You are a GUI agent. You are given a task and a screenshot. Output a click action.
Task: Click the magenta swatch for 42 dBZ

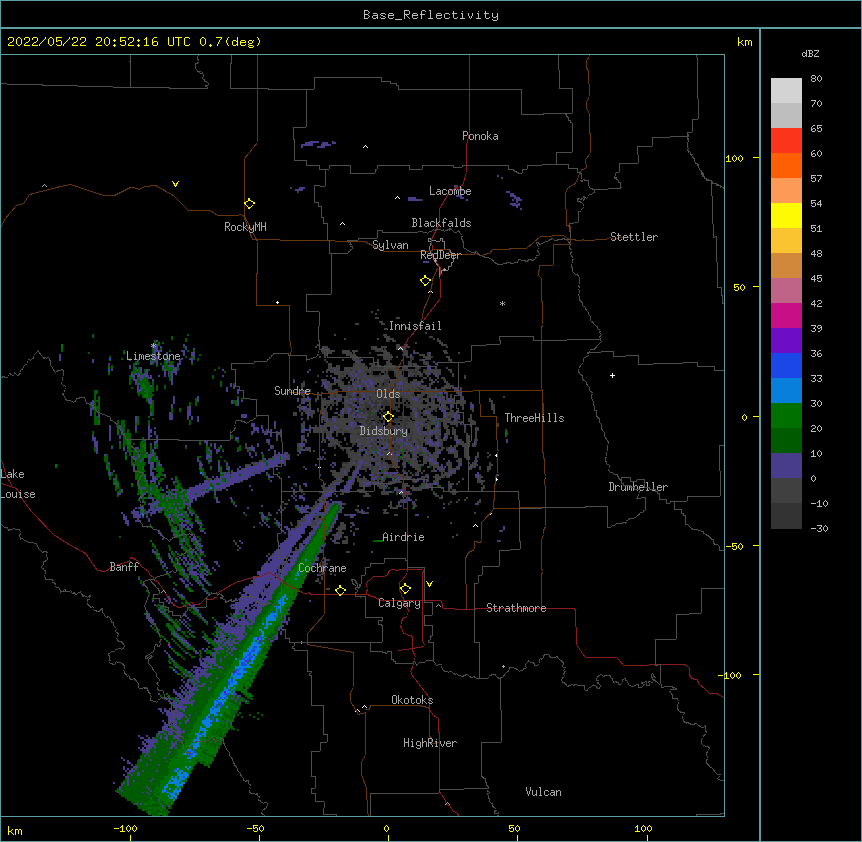786,316
